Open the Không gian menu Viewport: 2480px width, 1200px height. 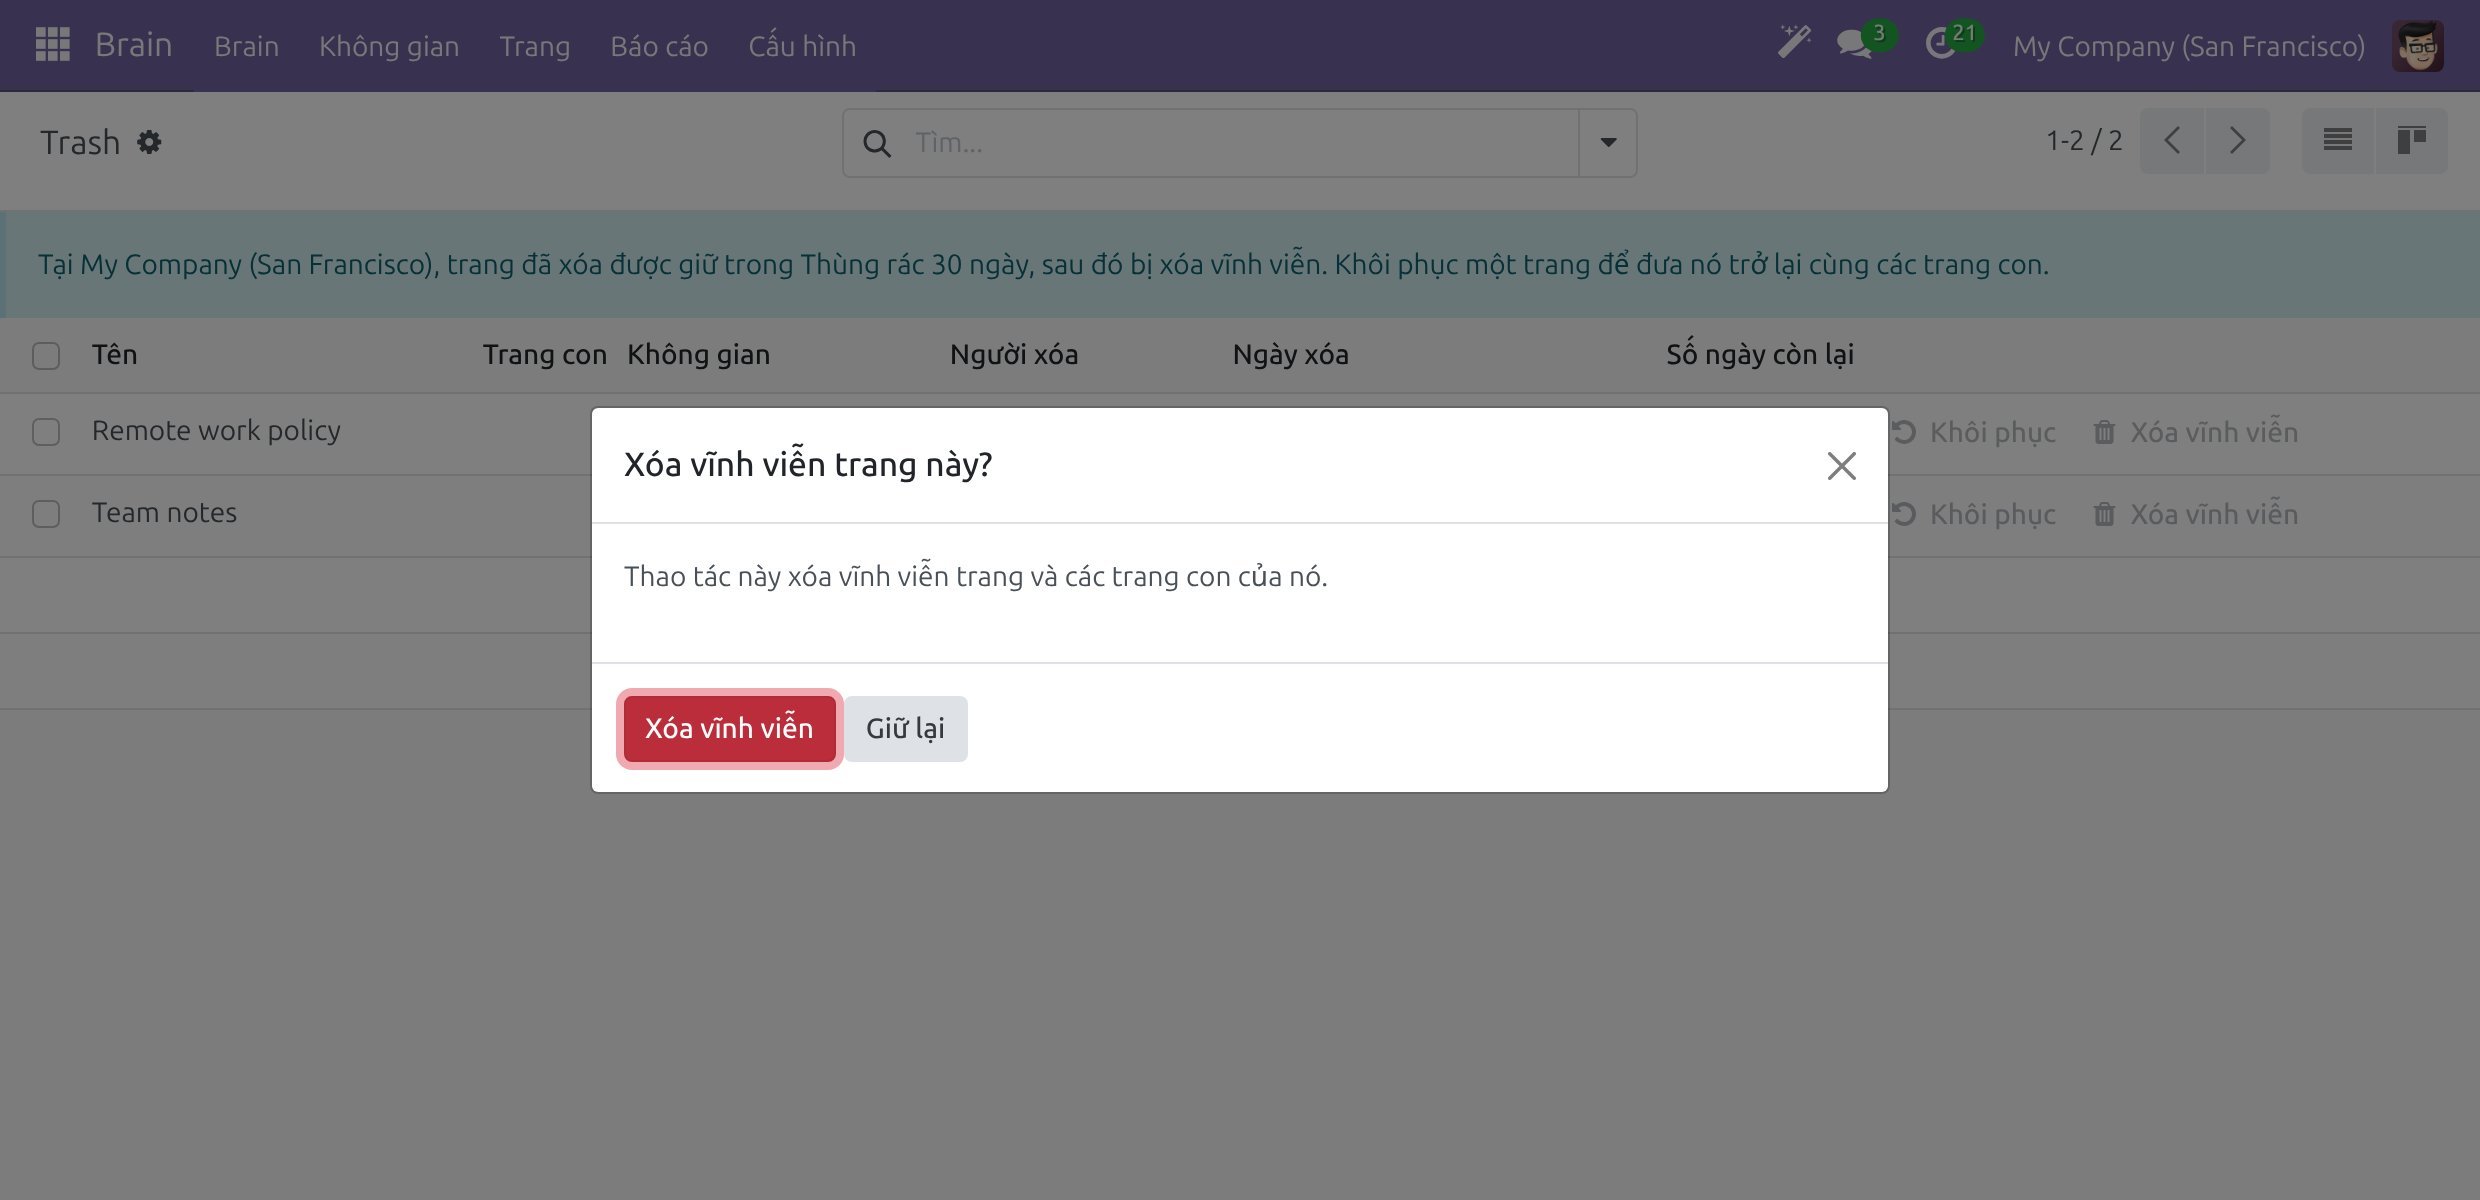coord(389,46)
